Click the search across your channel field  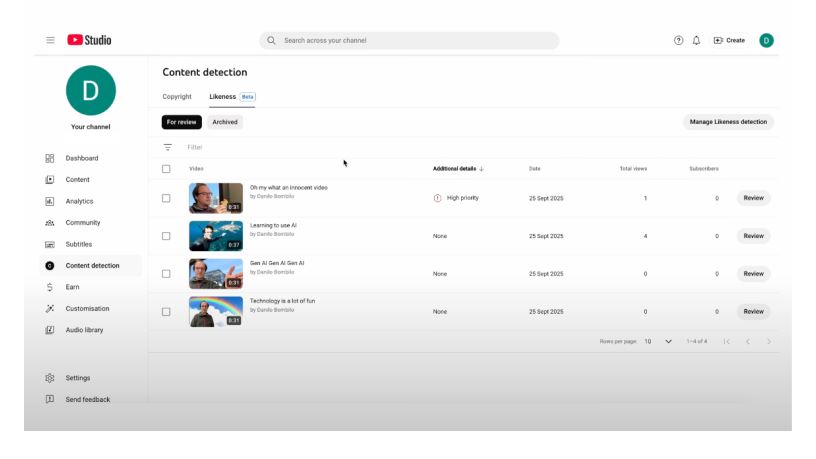(x=409, y=40)
